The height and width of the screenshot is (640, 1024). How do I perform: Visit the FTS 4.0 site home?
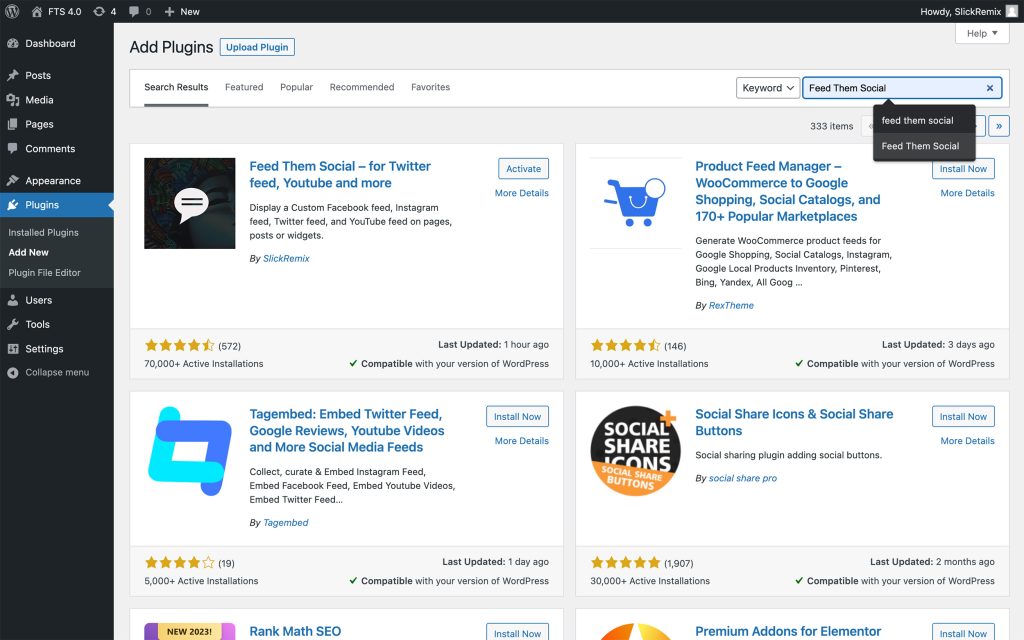57,11
